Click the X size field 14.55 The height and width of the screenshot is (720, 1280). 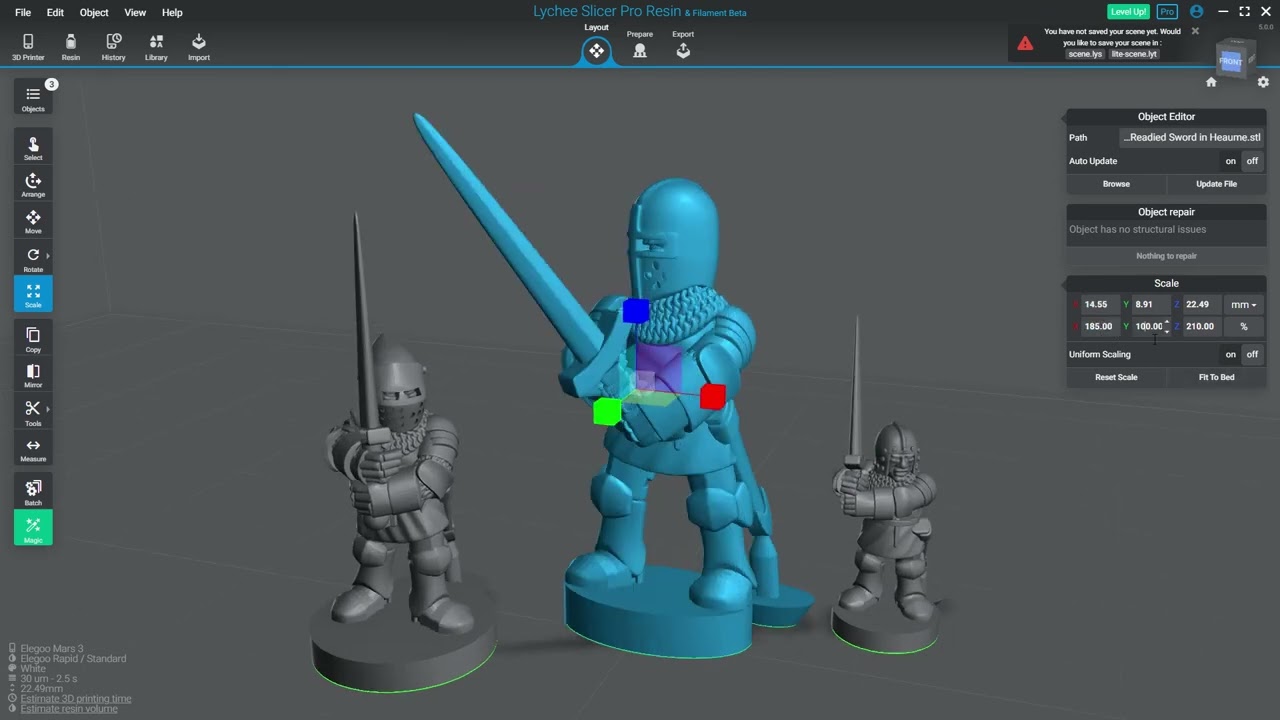[x=1099, y=305]
